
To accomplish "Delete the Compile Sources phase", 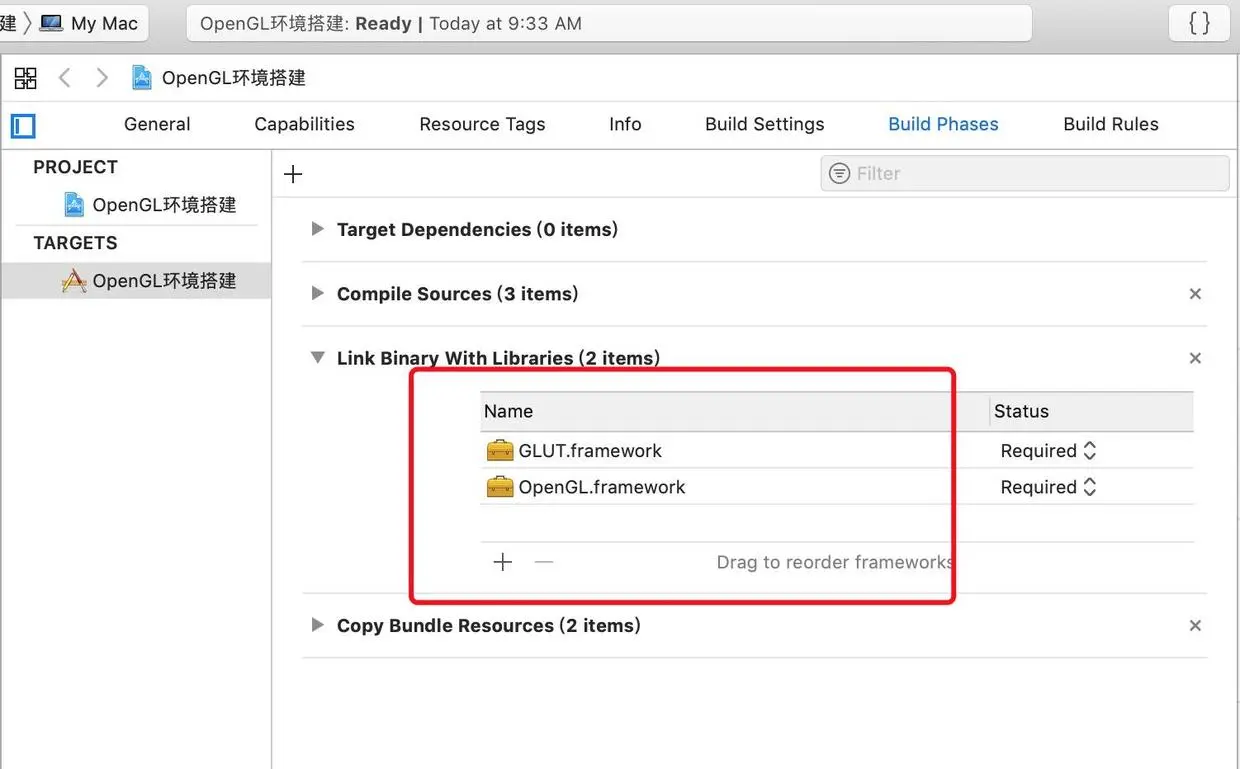I will pos(1195,294).
